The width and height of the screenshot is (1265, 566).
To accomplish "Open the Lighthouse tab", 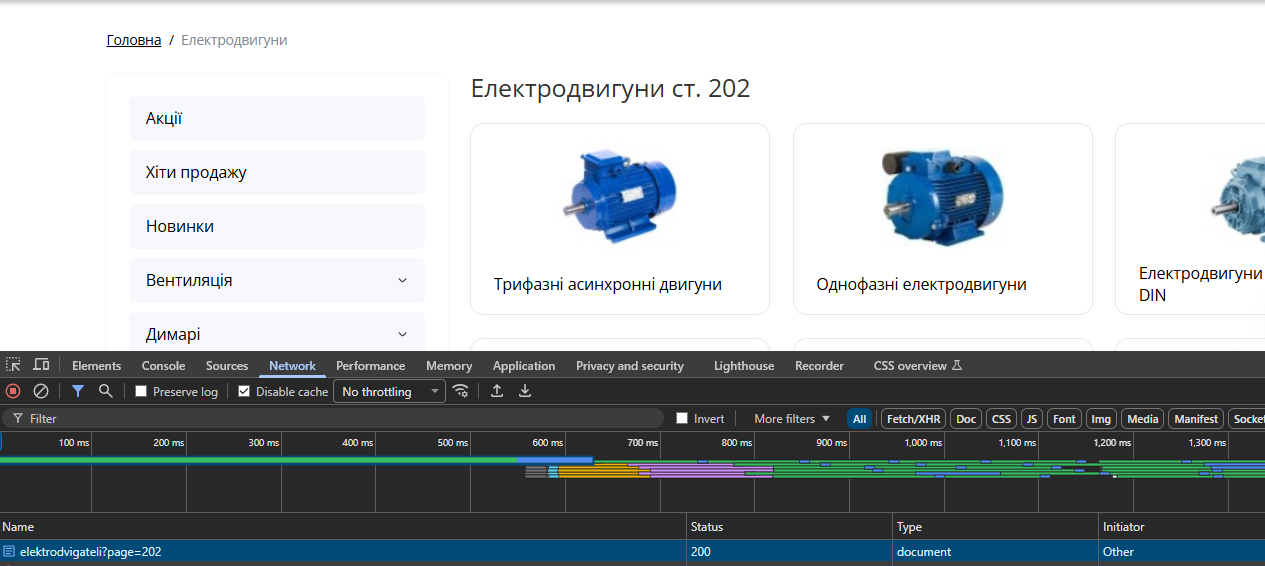I will 744,366.
